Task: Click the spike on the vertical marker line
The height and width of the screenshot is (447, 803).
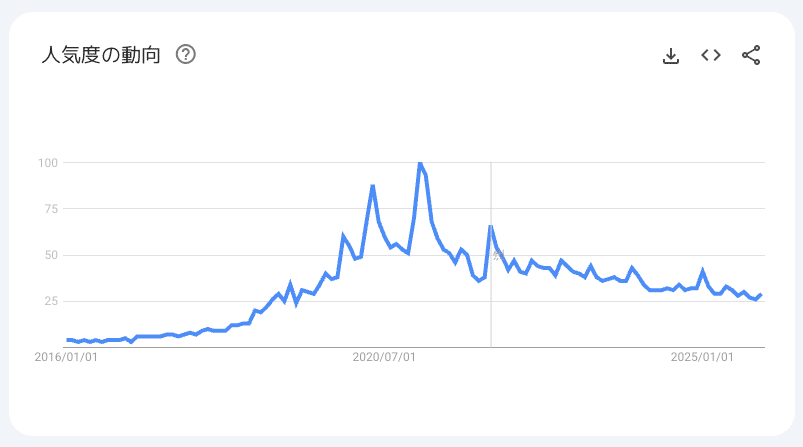Action: click(x=491, y=227)
